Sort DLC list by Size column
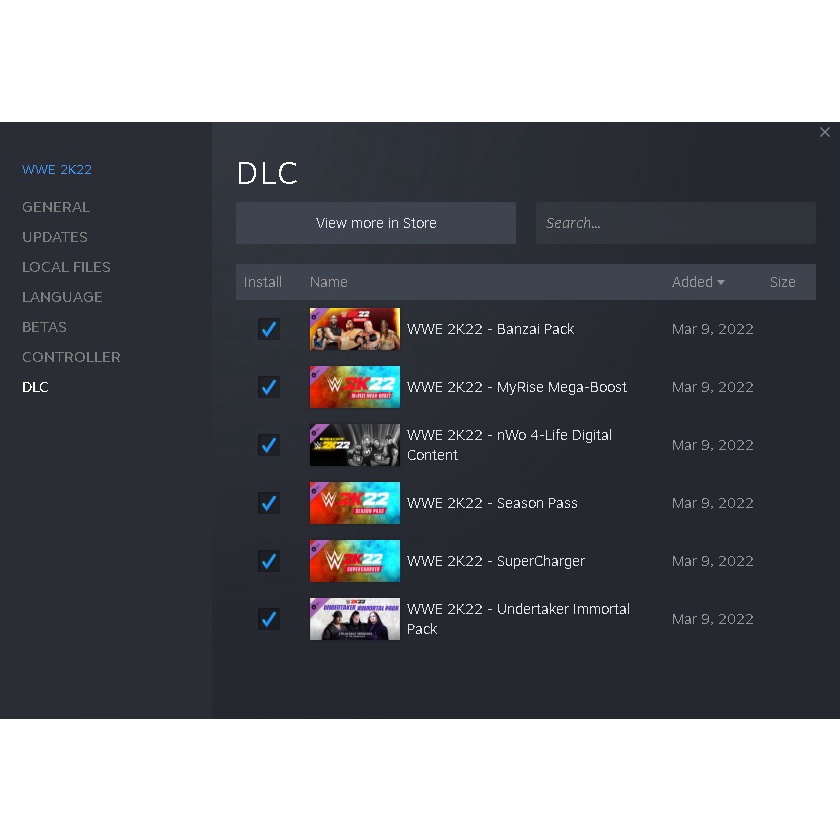 (782, 282)
